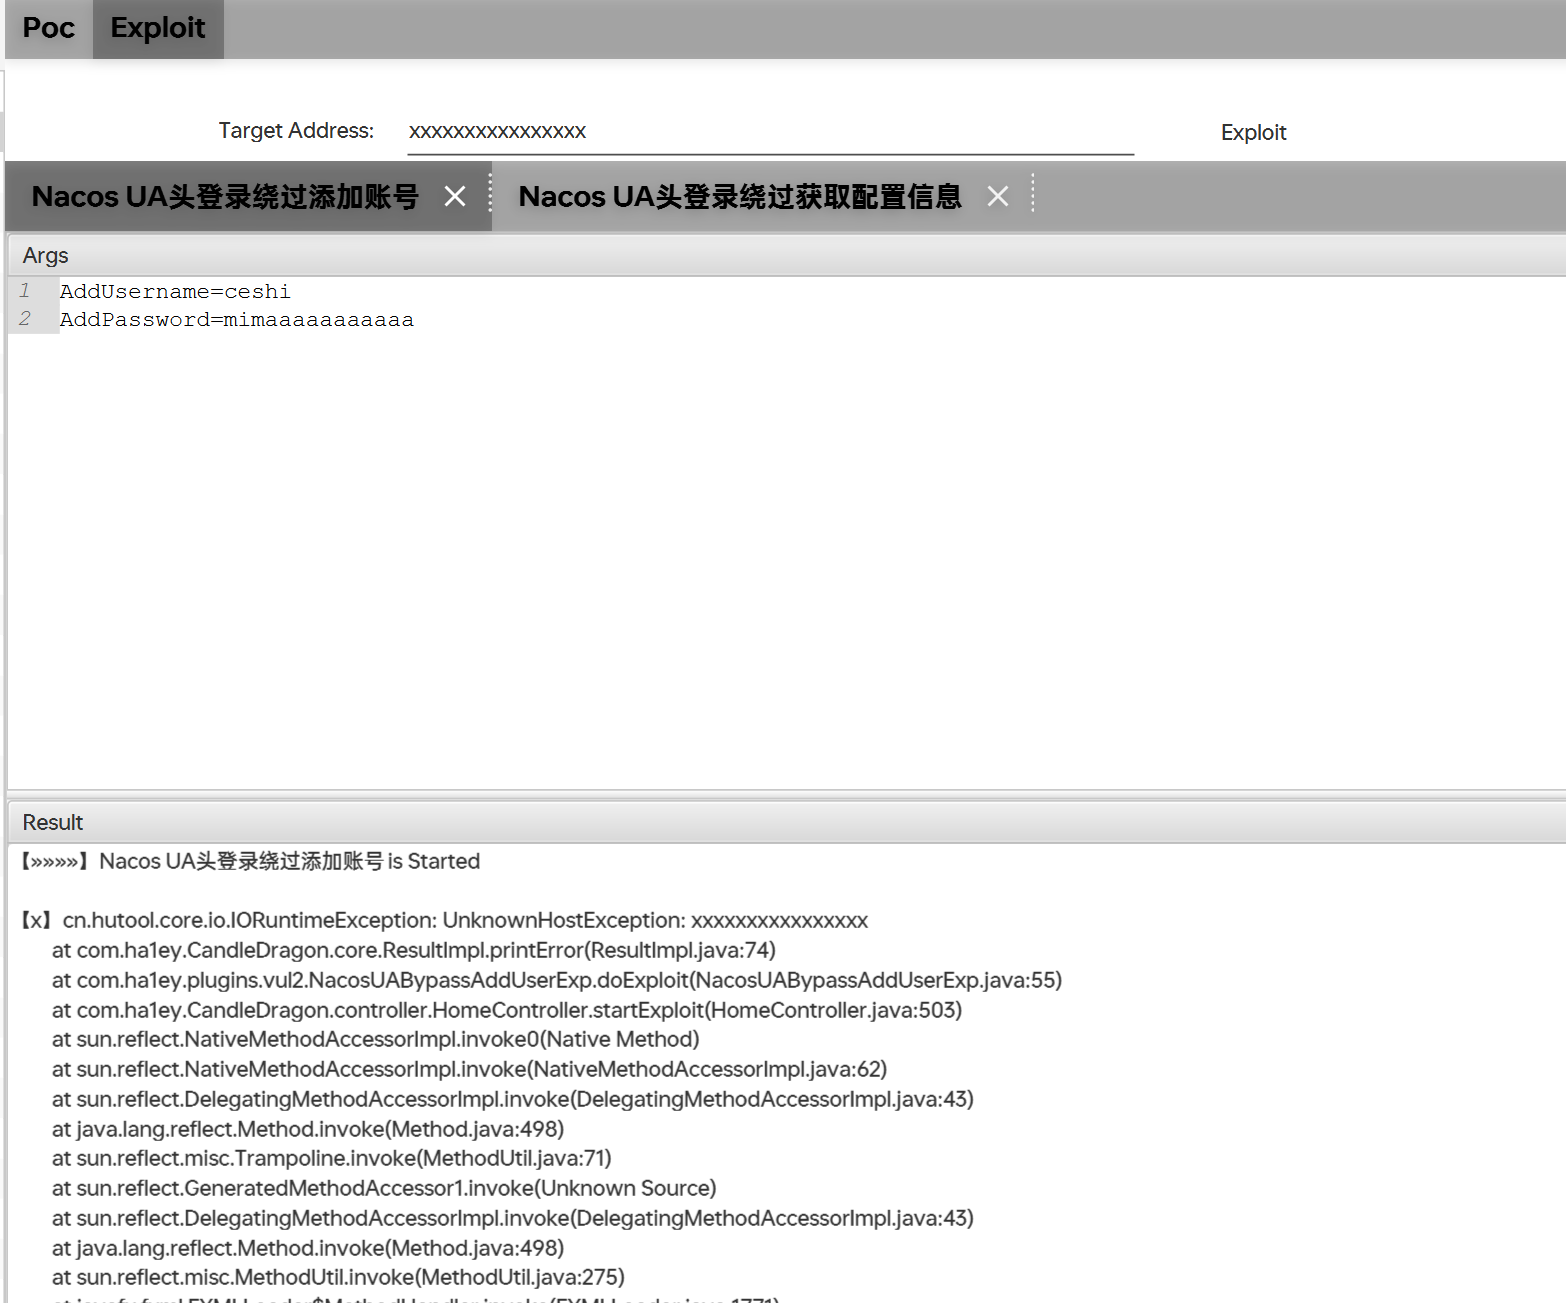Close the Nacos UA头登录绕过获取配置信息 tab
1566x1303 pixels.
coord(998,196)
